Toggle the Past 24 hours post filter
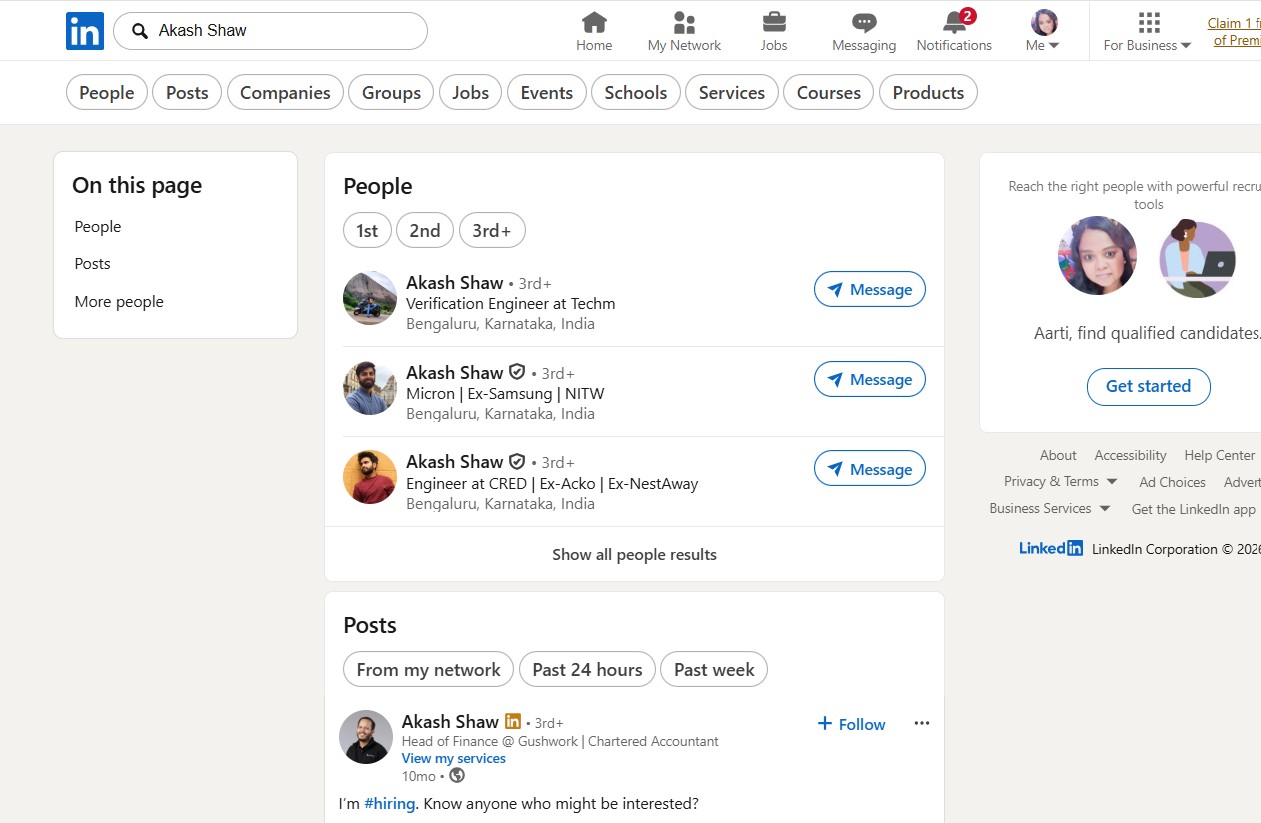Image resolution: width=1261 pixels, height=823 pixels. click(x=587, y=670)
